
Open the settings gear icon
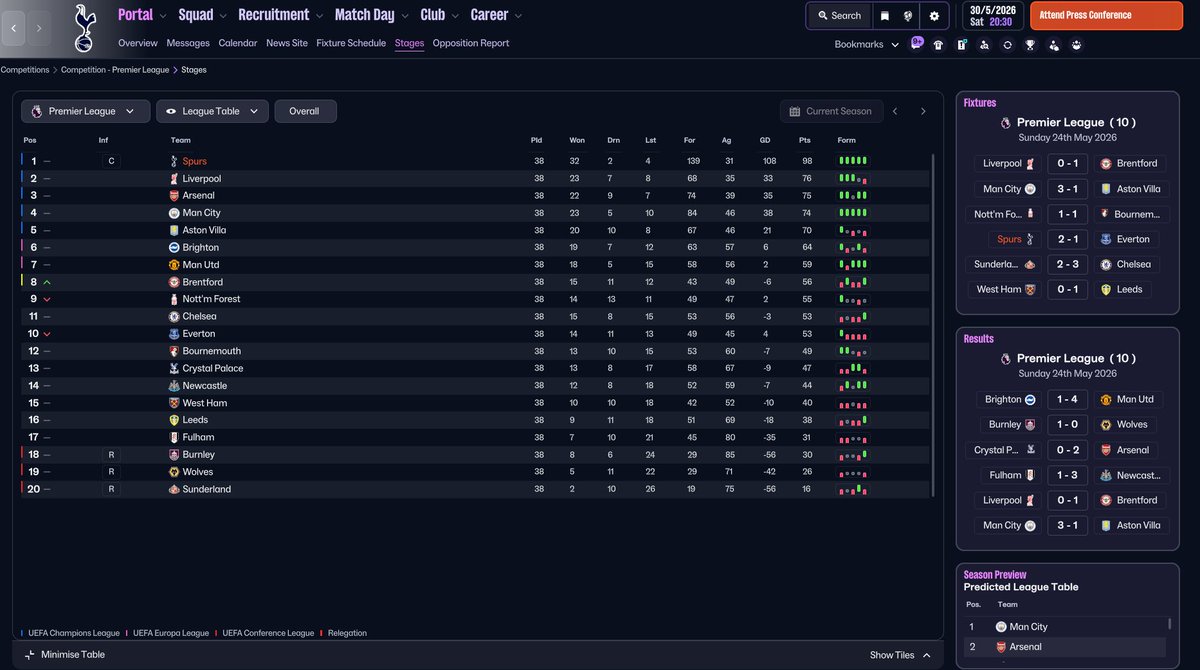pos(934,16)
